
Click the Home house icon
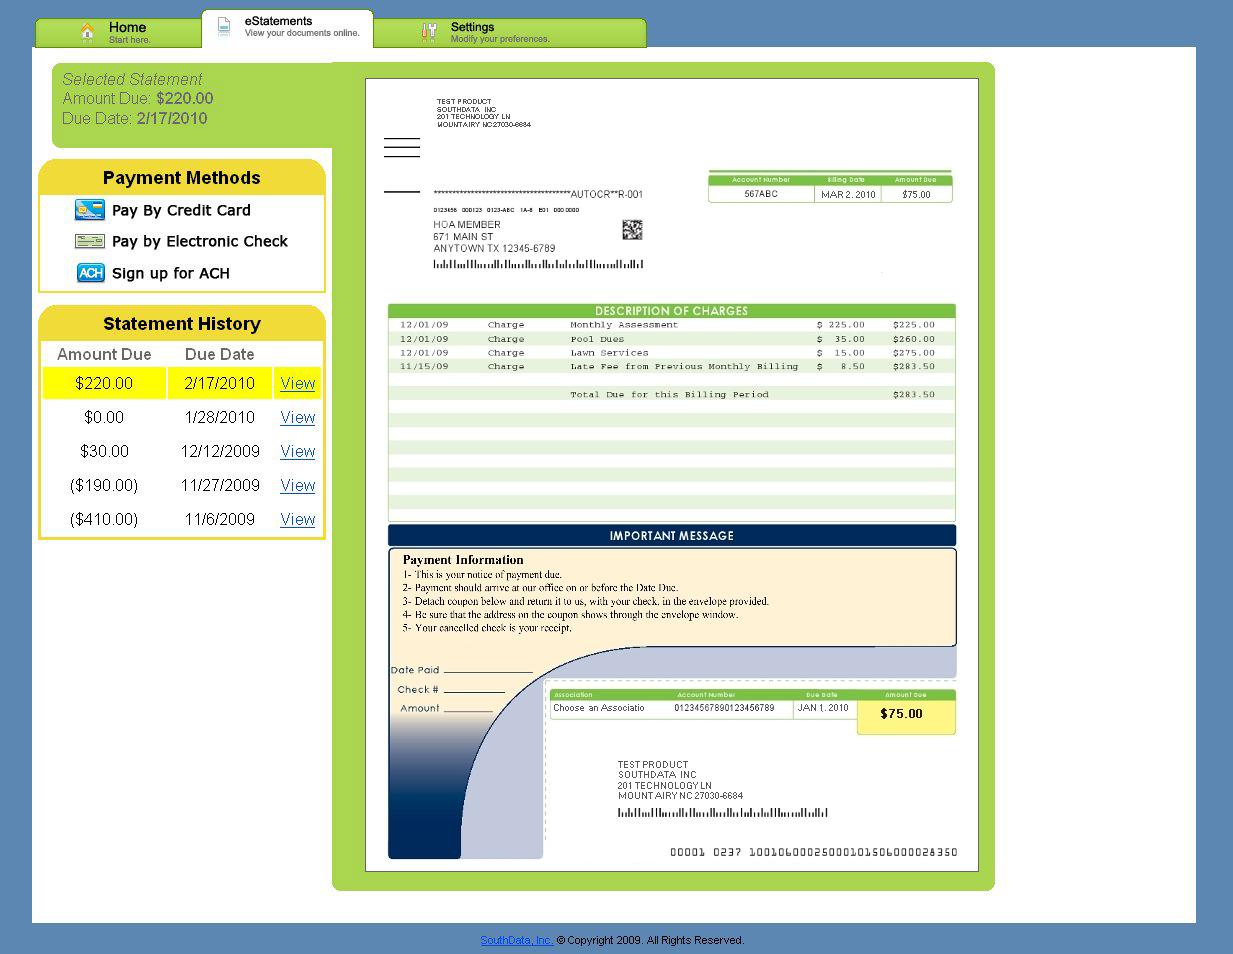(88, 32)
